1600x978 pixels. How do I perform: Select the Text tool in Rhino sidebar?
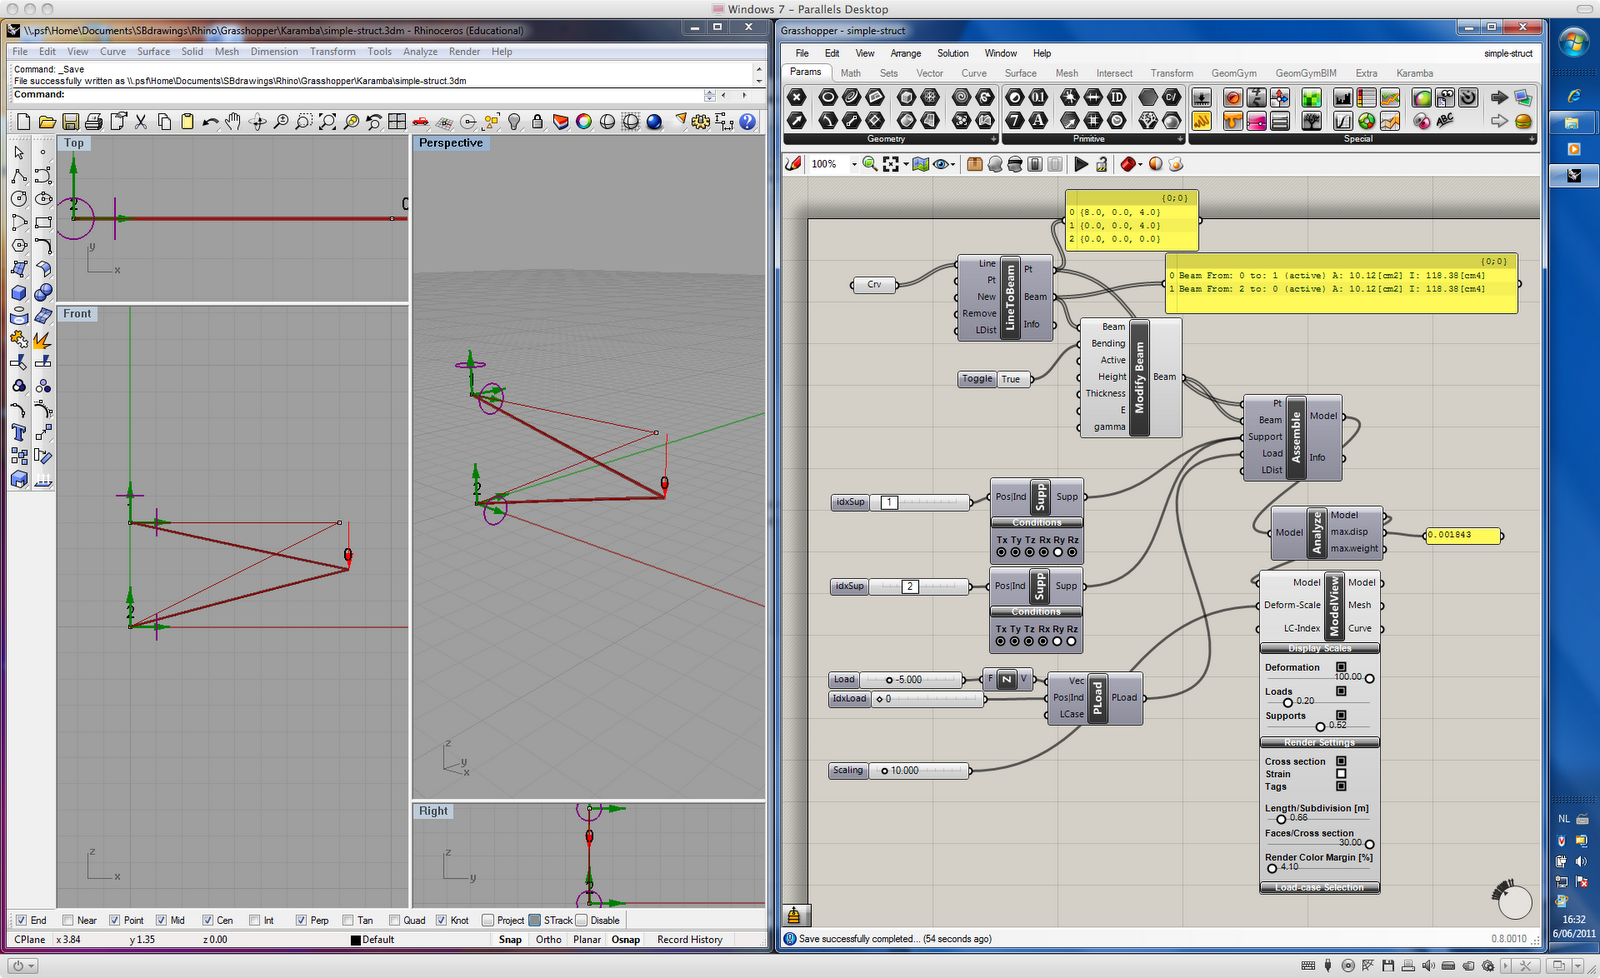pyautogui.click(x=19, y=433)
